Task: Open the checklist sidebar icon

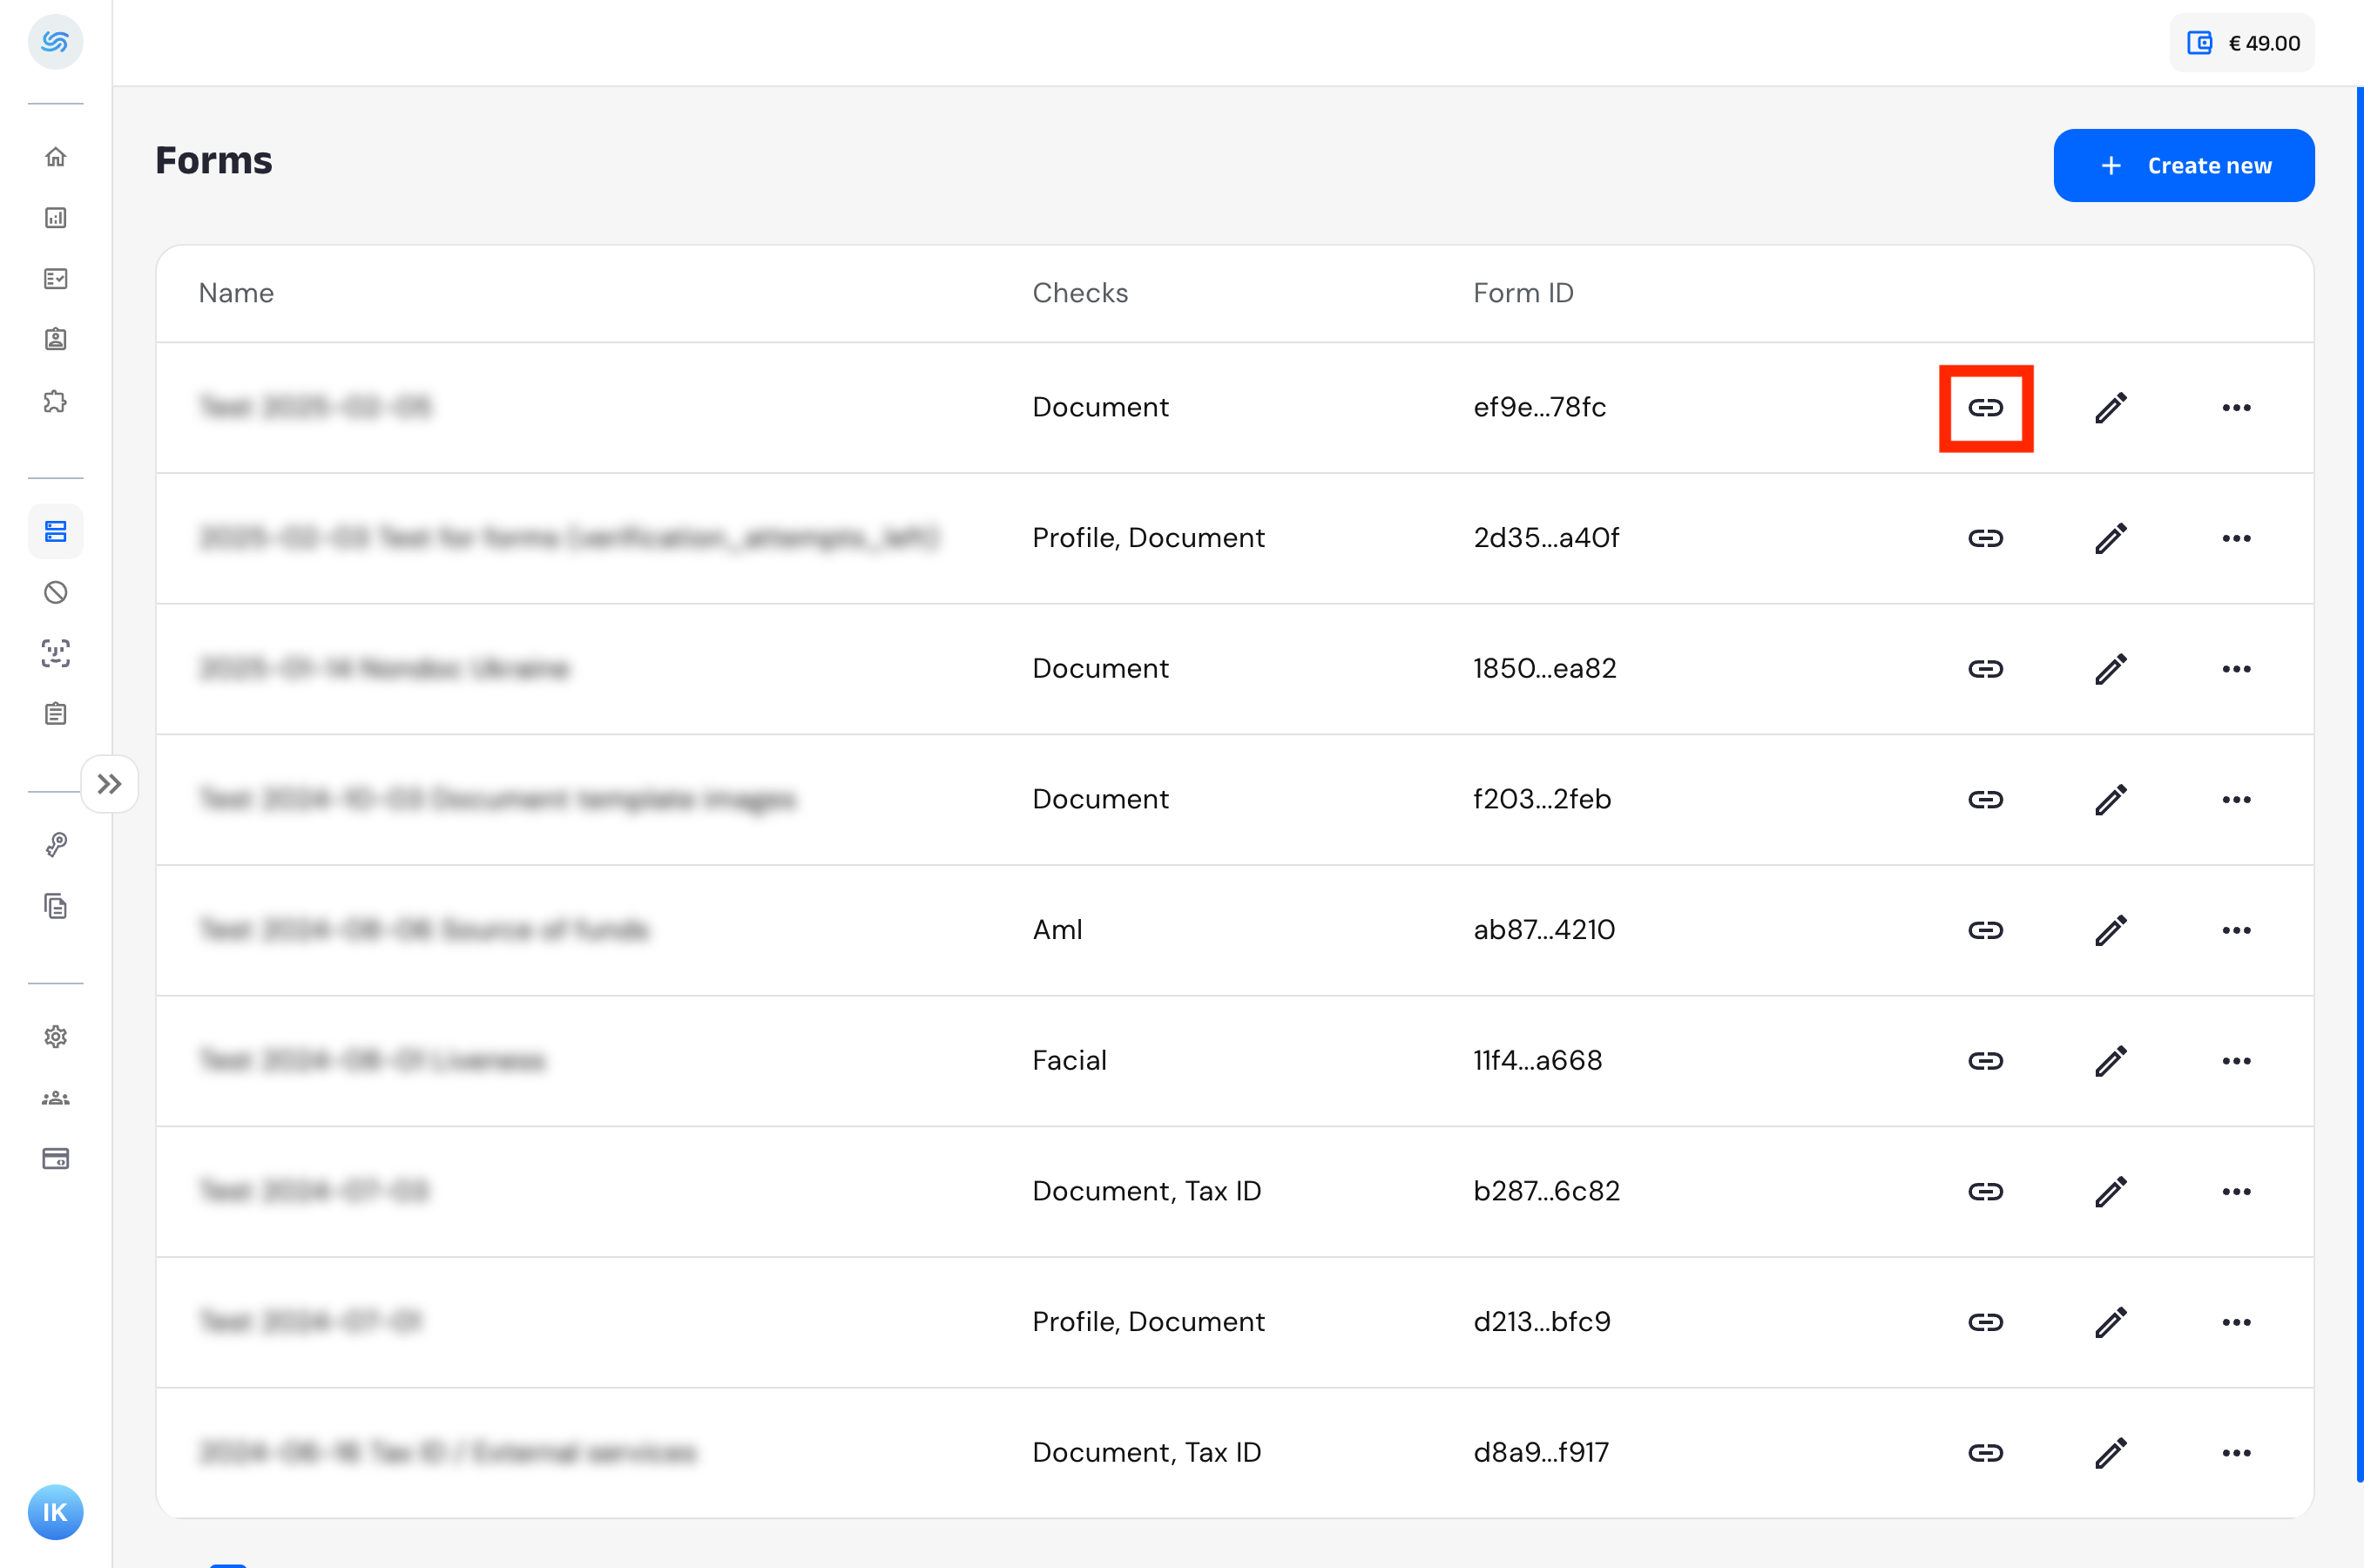Action: 56,279
